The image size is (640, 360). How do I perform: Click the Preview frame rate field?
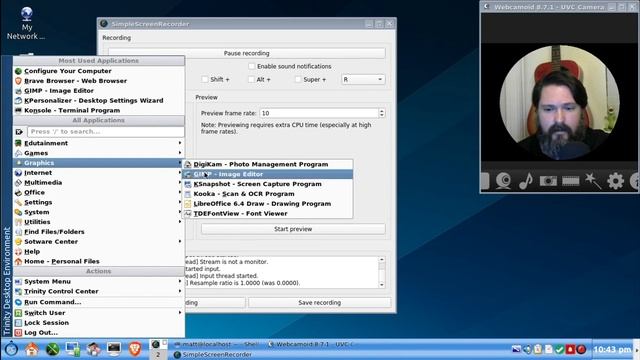tap(319, 113)
